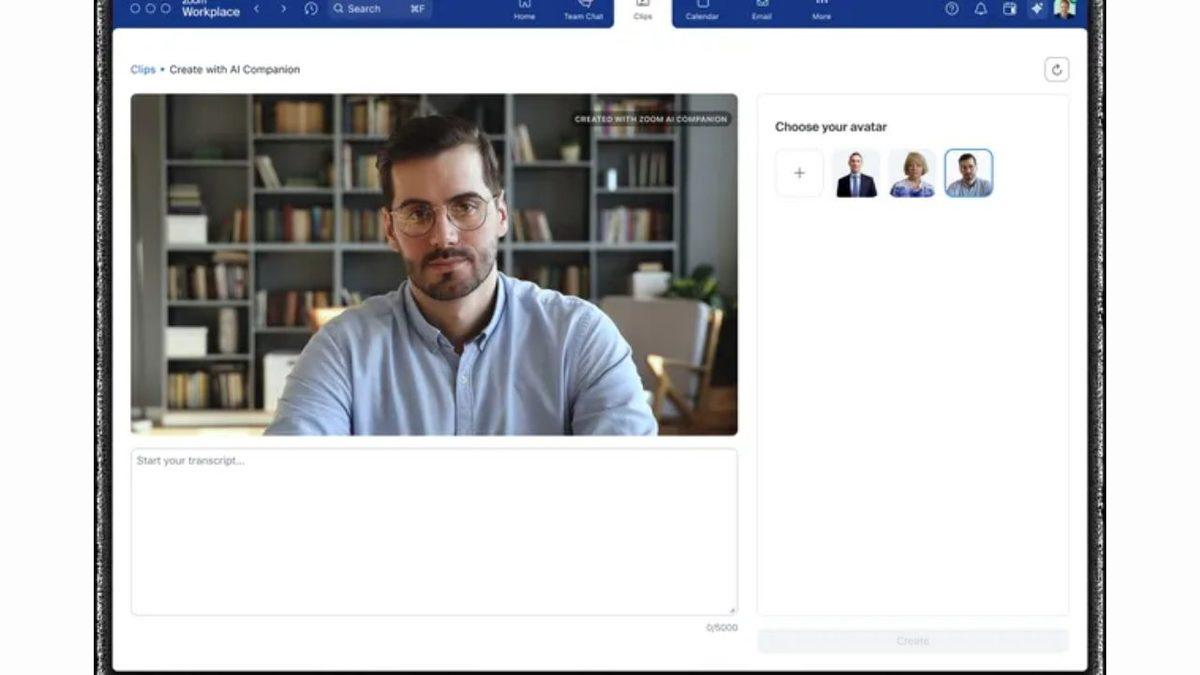This screenshot has width=1200, height=675.
Task: Go forward with right arrow
Action: [x=283, y=9]
